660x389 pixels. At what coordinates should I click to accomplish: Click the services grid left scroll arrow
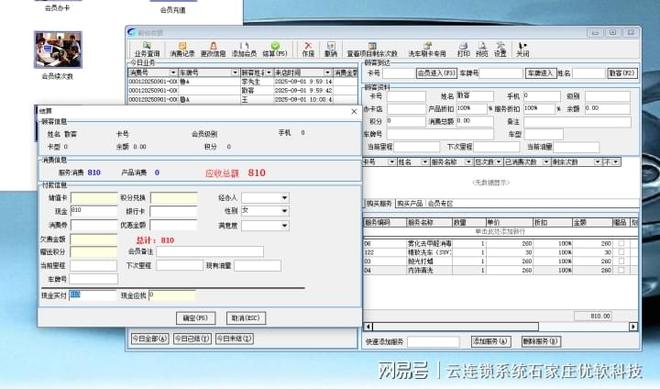368,326
